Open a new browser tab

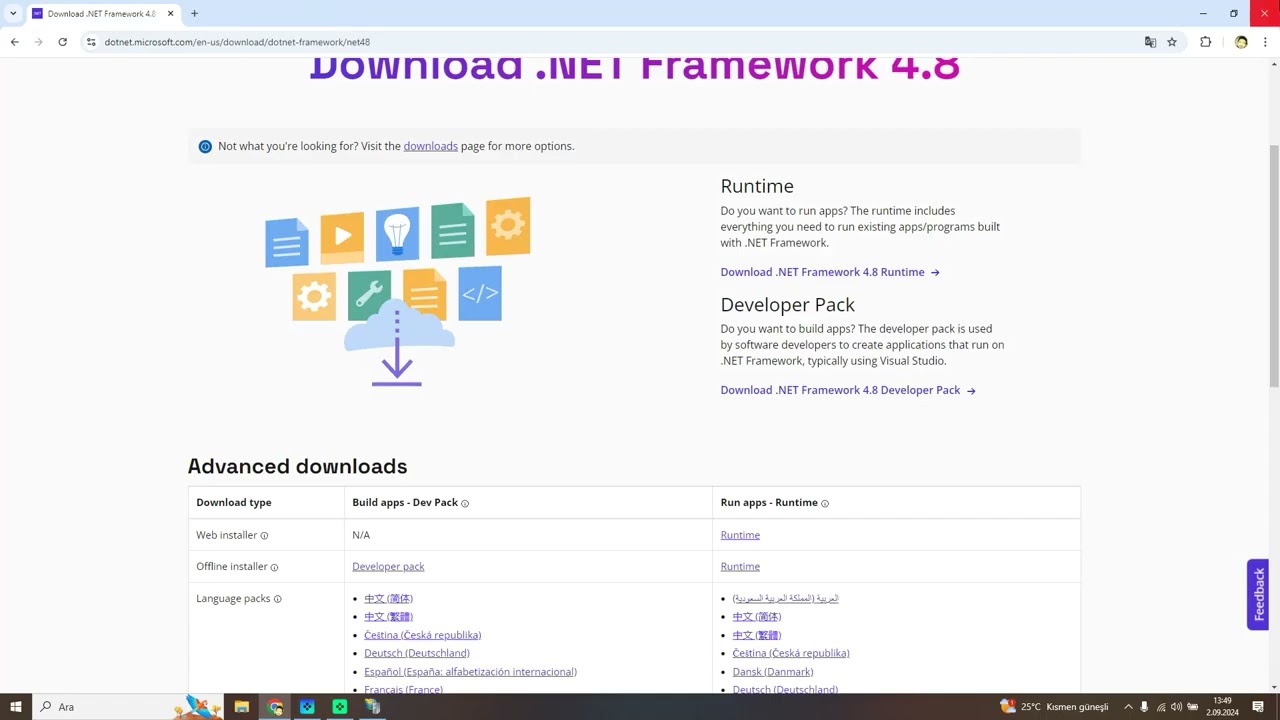194,14
